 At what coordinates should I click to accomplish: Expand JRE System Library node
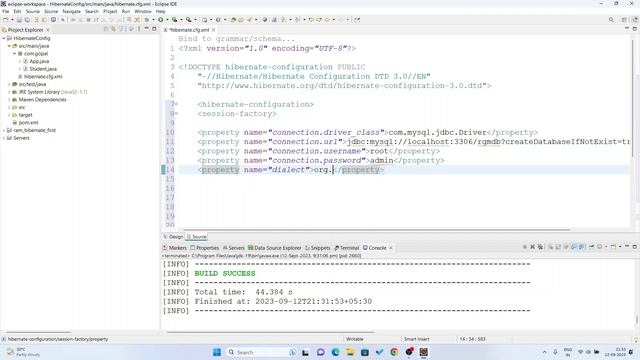coord(9,92)
